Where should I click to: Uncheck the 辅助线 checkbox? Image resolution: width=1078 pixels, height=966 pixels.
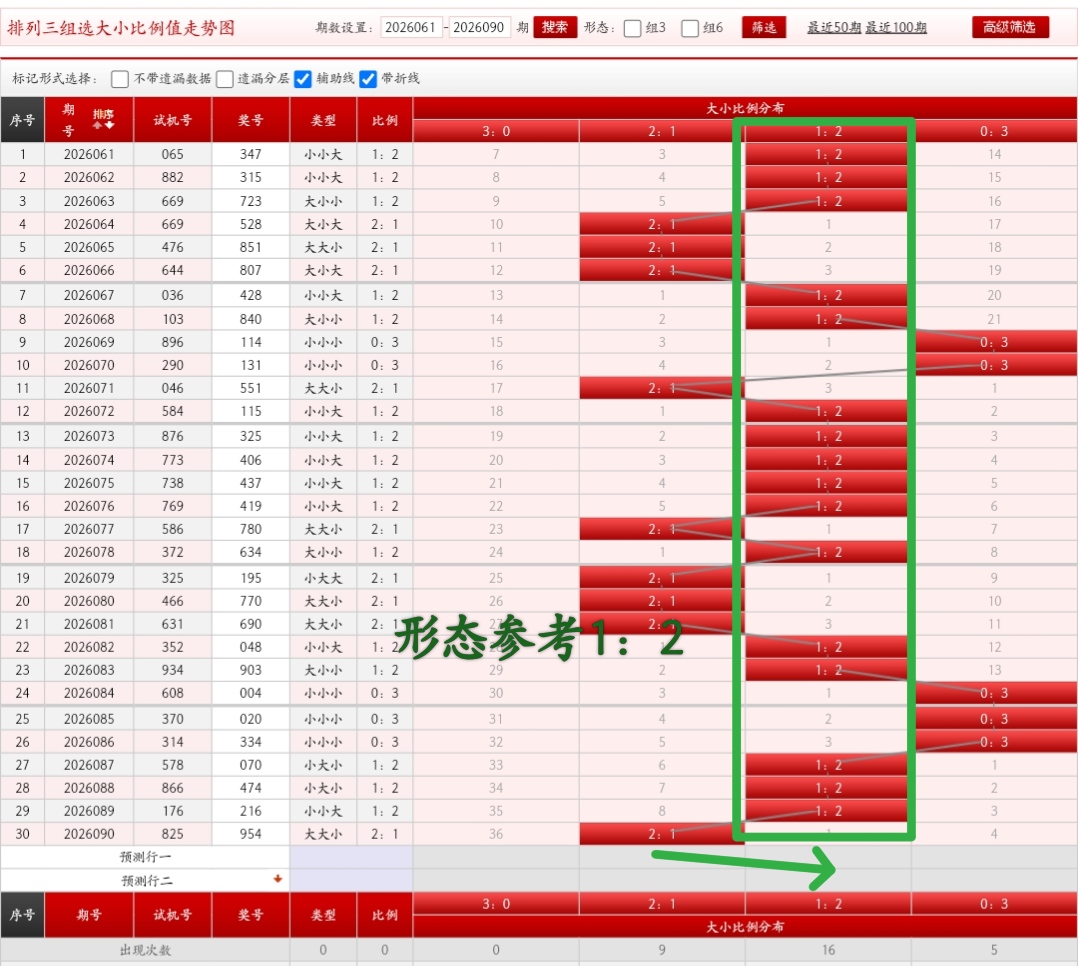point(303,79)
